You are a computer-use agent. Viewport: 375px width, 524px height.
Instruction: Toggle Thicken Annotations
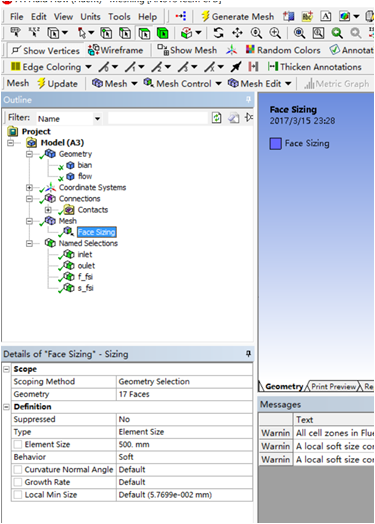(x=315, y=67)
